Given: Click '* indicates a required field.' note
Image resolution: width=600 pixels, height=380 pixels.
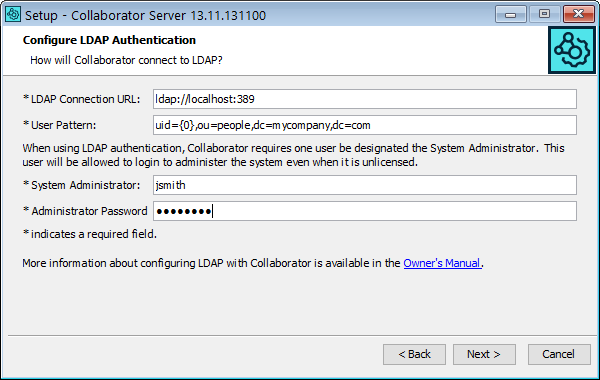Looking at the screenshot, I should (90, 234).
